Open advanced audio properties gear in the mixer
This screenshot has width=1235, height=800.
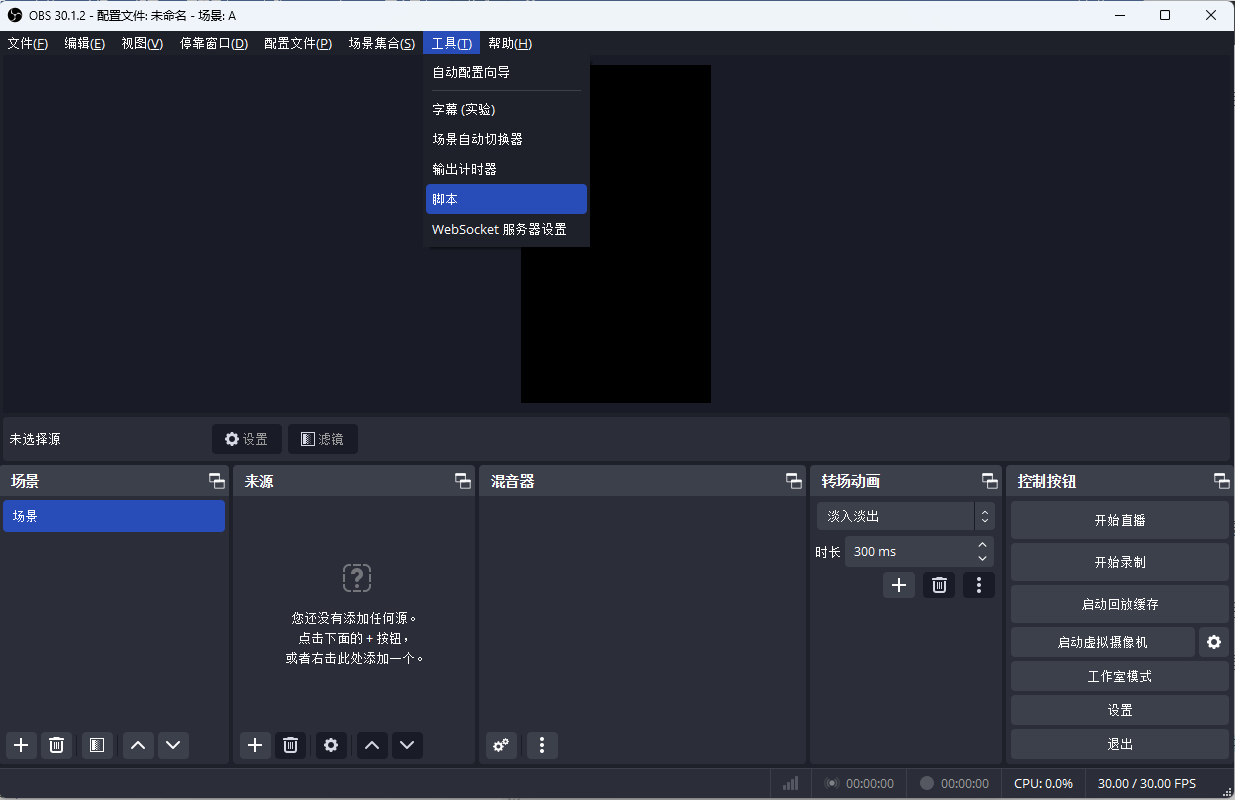click(501, 745)
